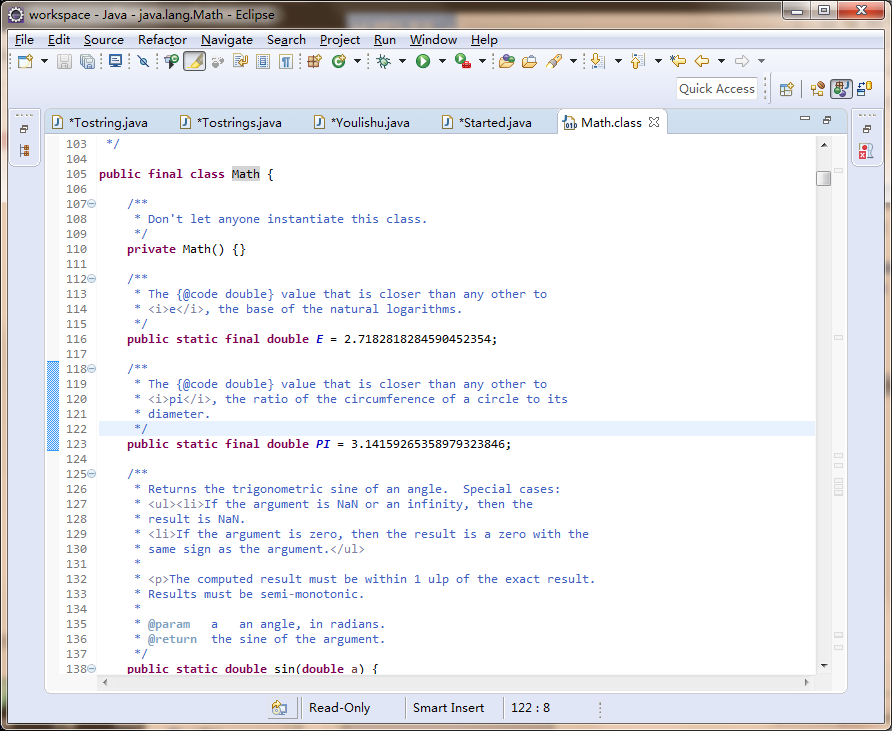
Task: Click the New Java Class icon
Action: coord(339,61)
